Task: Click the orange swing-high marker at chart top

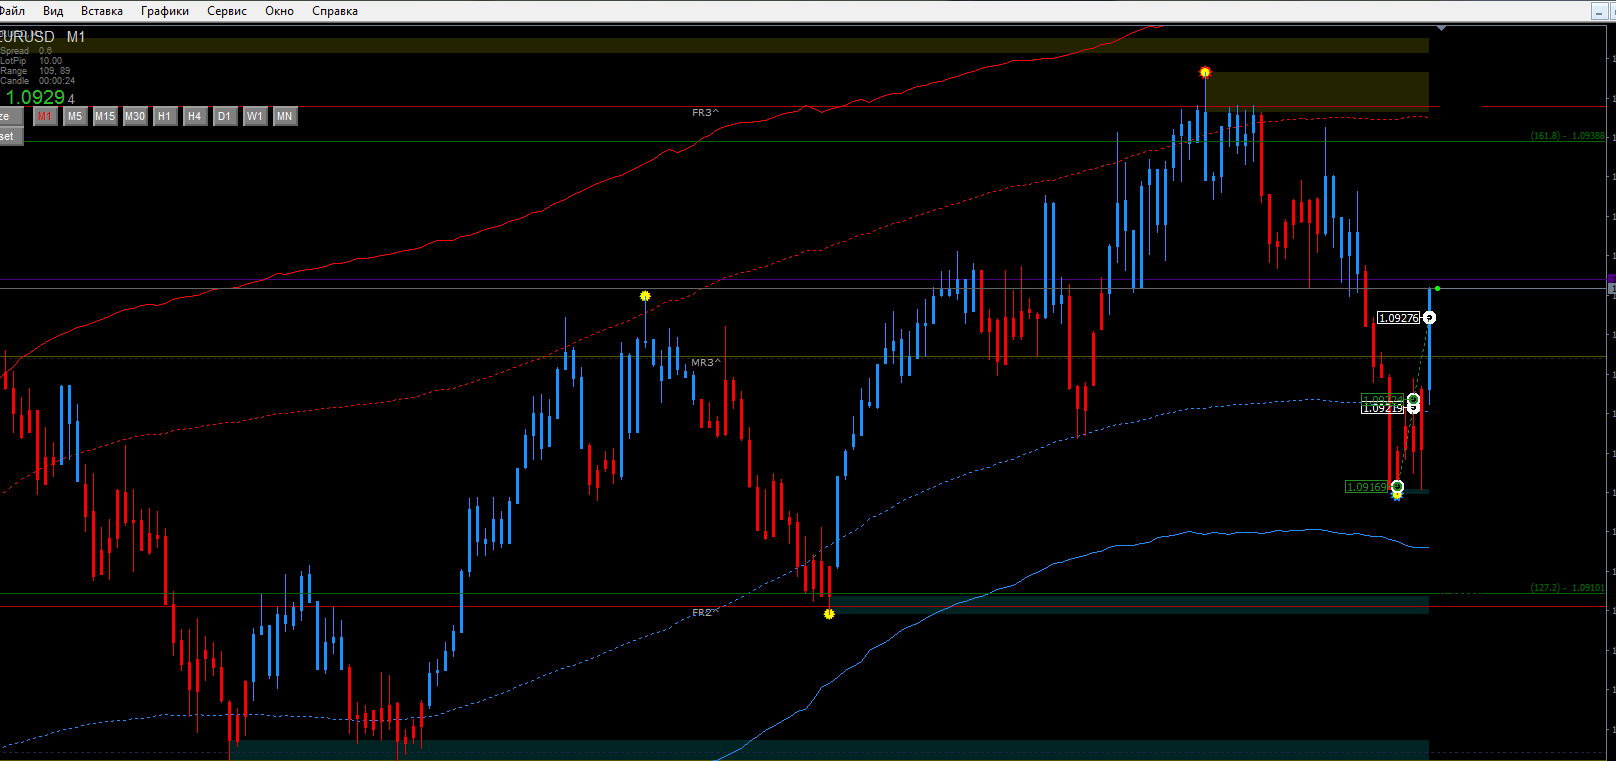Action: tap(1205, 72)
